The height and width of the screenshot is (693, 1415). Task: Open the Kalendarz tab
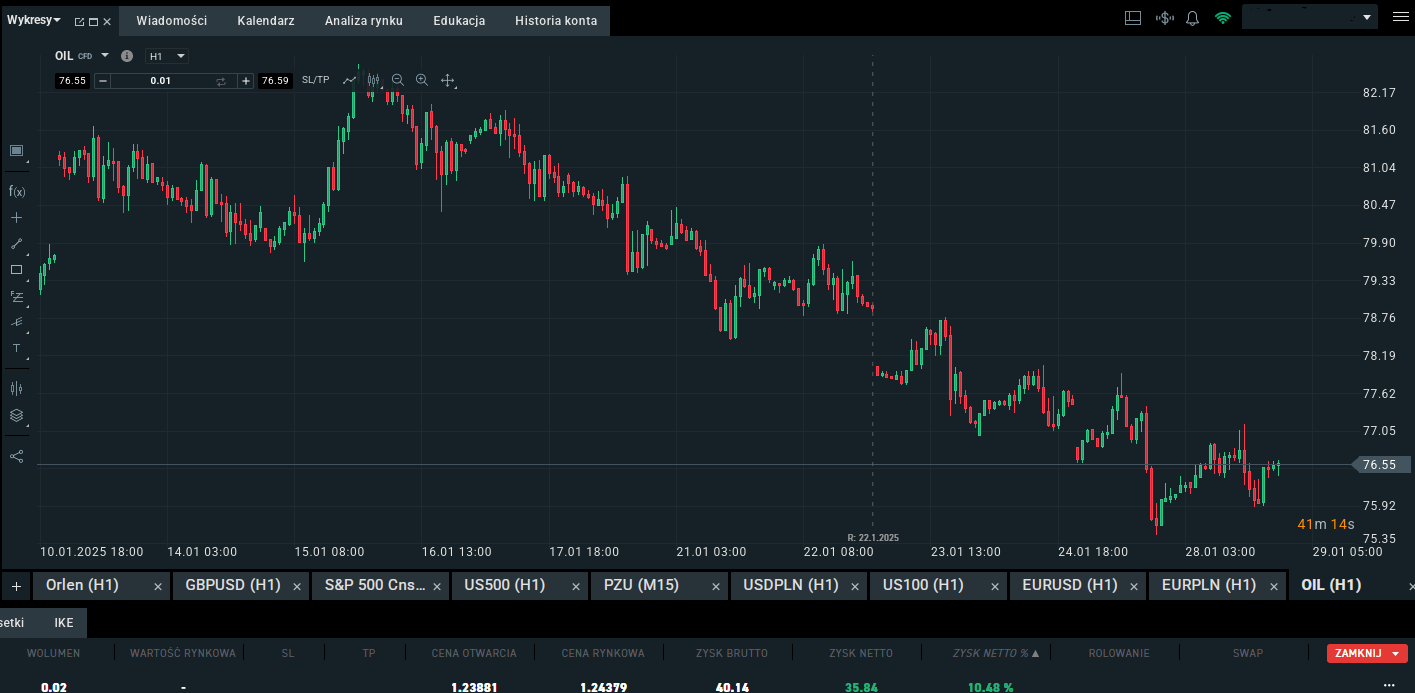pos(266,21)
